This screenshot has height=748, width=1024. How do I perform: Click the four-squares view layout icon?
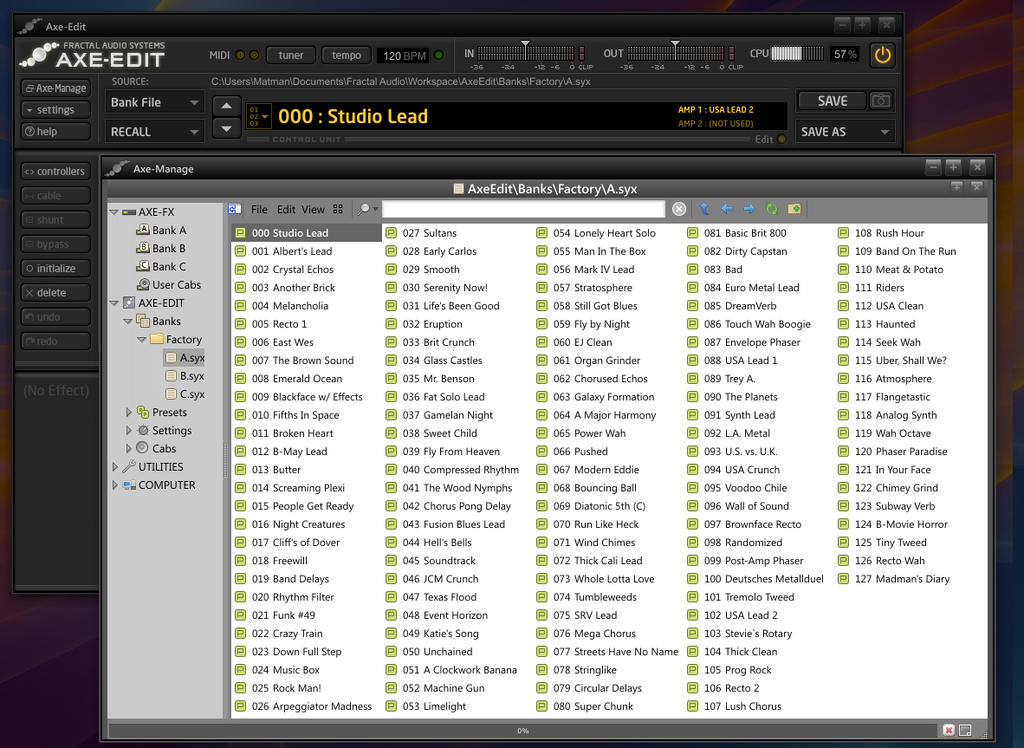point(338,209)
